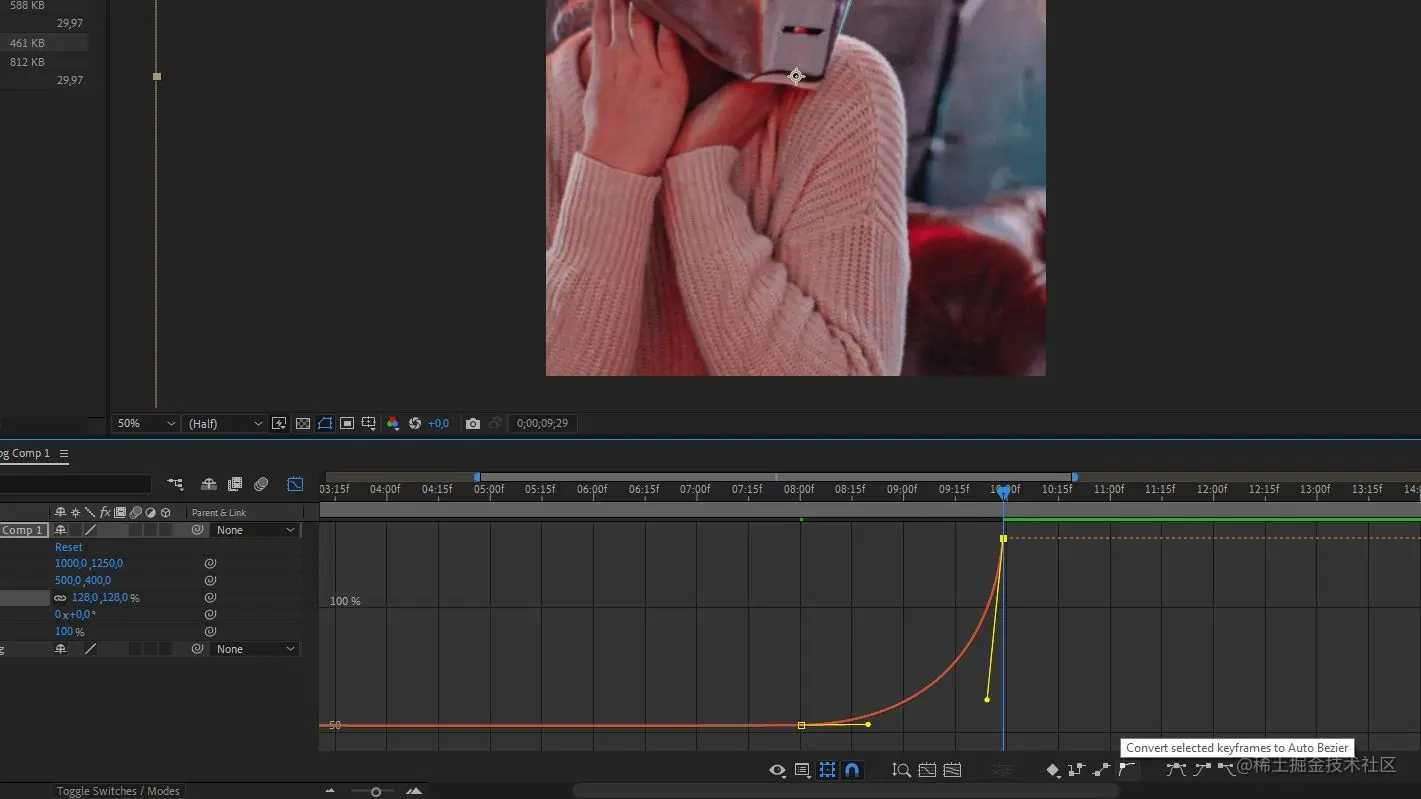Toggle show transform box in graph editor
The image size is (1421, 799).
[x=828, y=770]
